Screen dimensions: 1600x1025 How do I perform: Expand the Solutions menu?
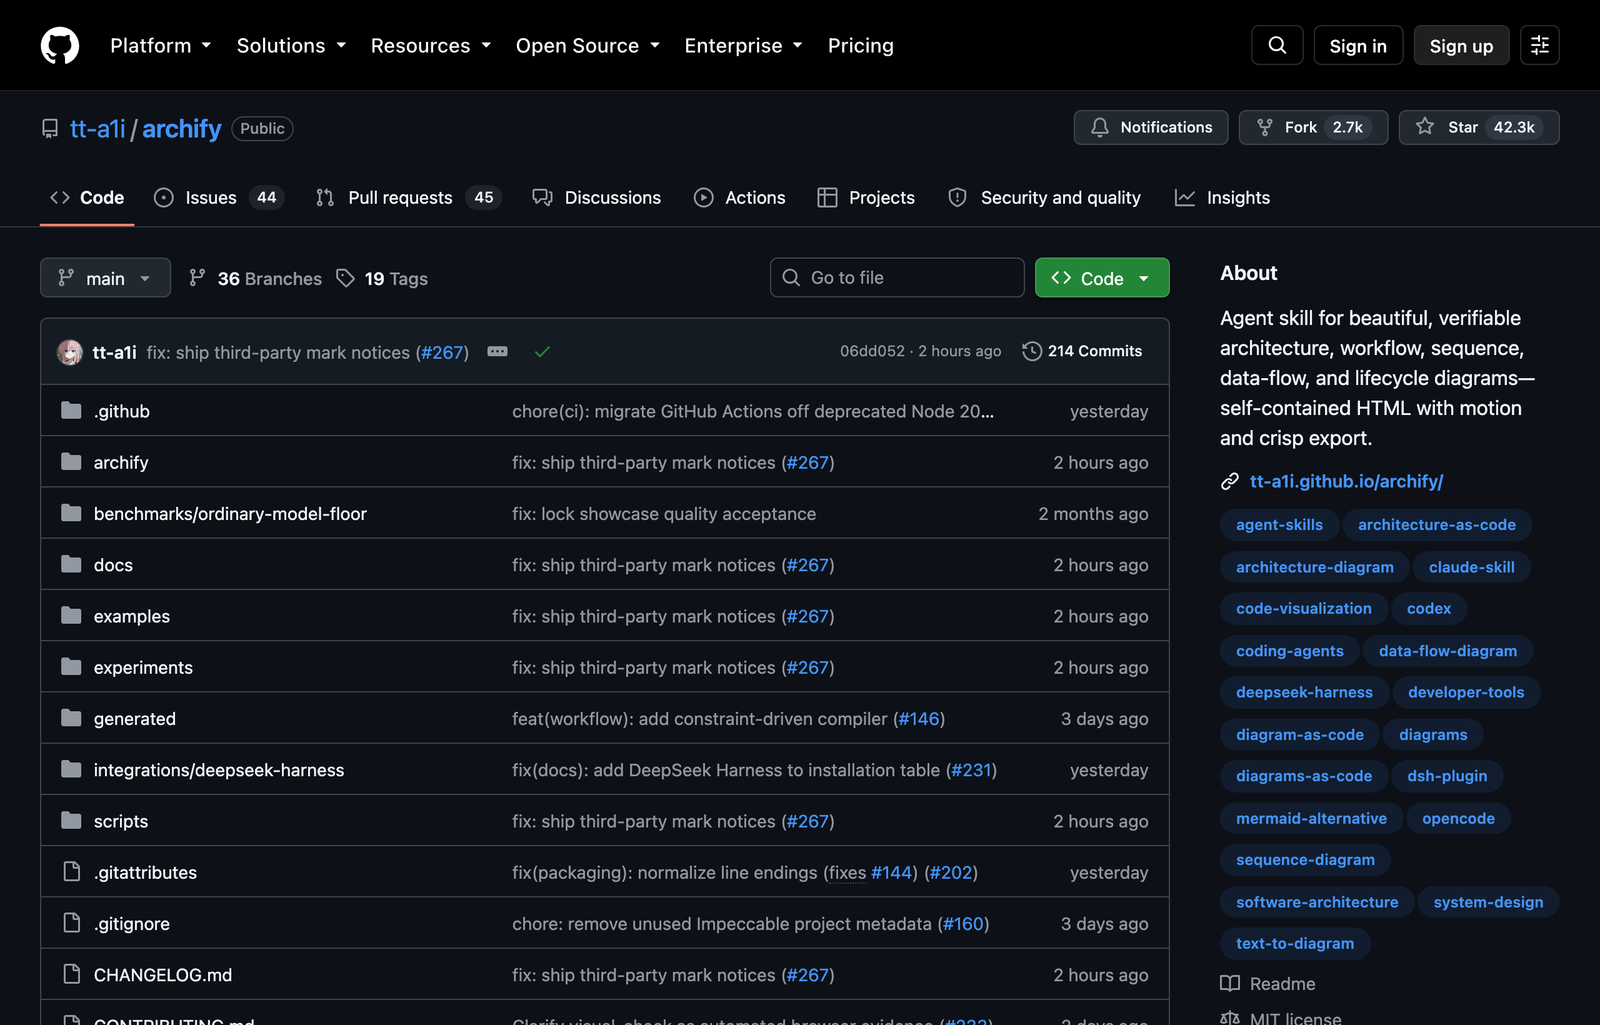[291, 45]
